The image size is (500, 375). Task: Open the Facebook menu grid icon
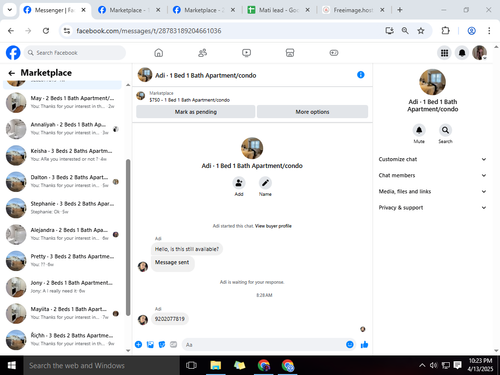pyautogui.click(x=444, y=53)
